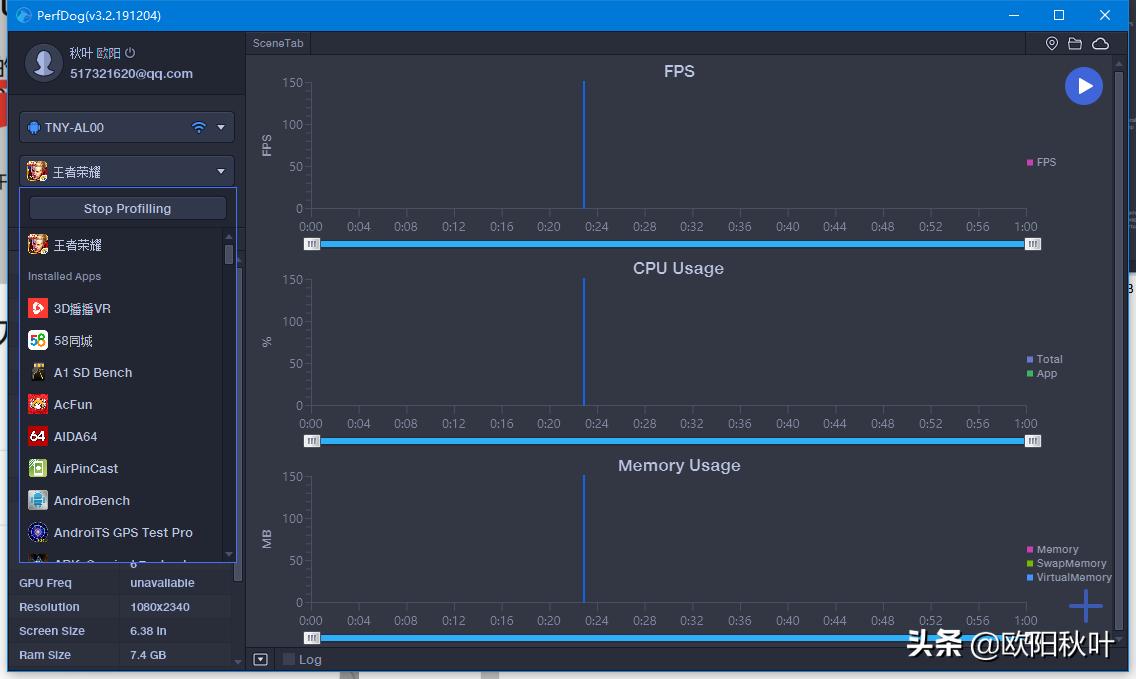Click the user avatar icon
1136x679 pixels.
(x=43, y=63)
